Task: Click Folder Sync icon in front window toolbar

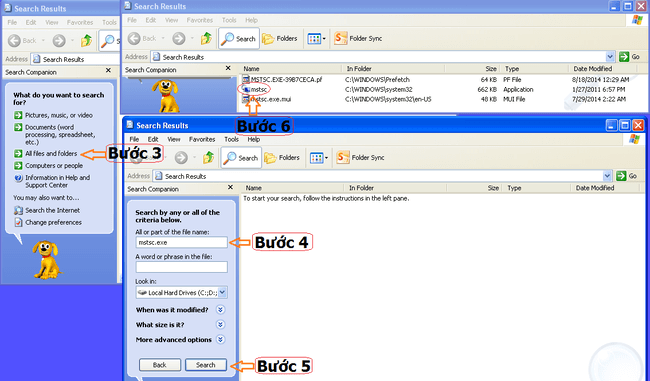Action: [342, 158]
